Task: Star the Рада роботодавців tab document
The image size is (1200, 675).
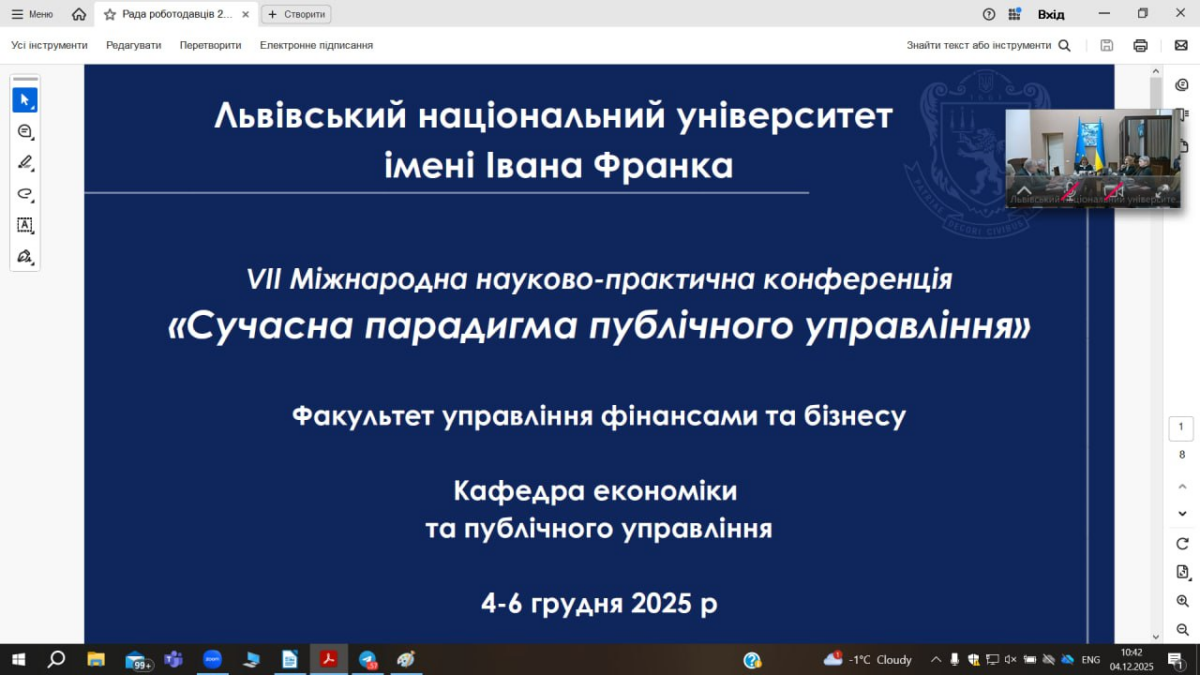Action: pos(110,14)
